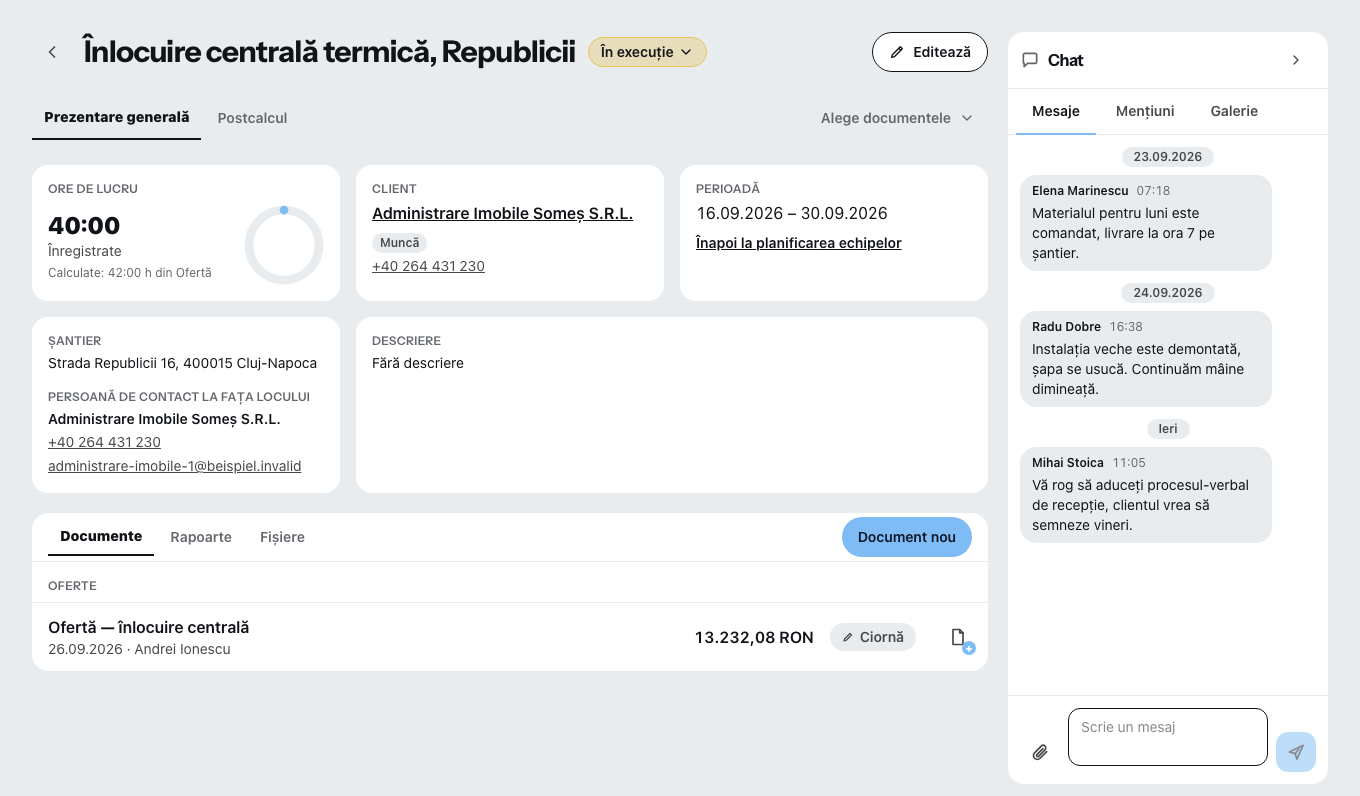This screenshot has height=796, width=1360.
Task: Click the Fără descriere text
Action: (418, 363)
